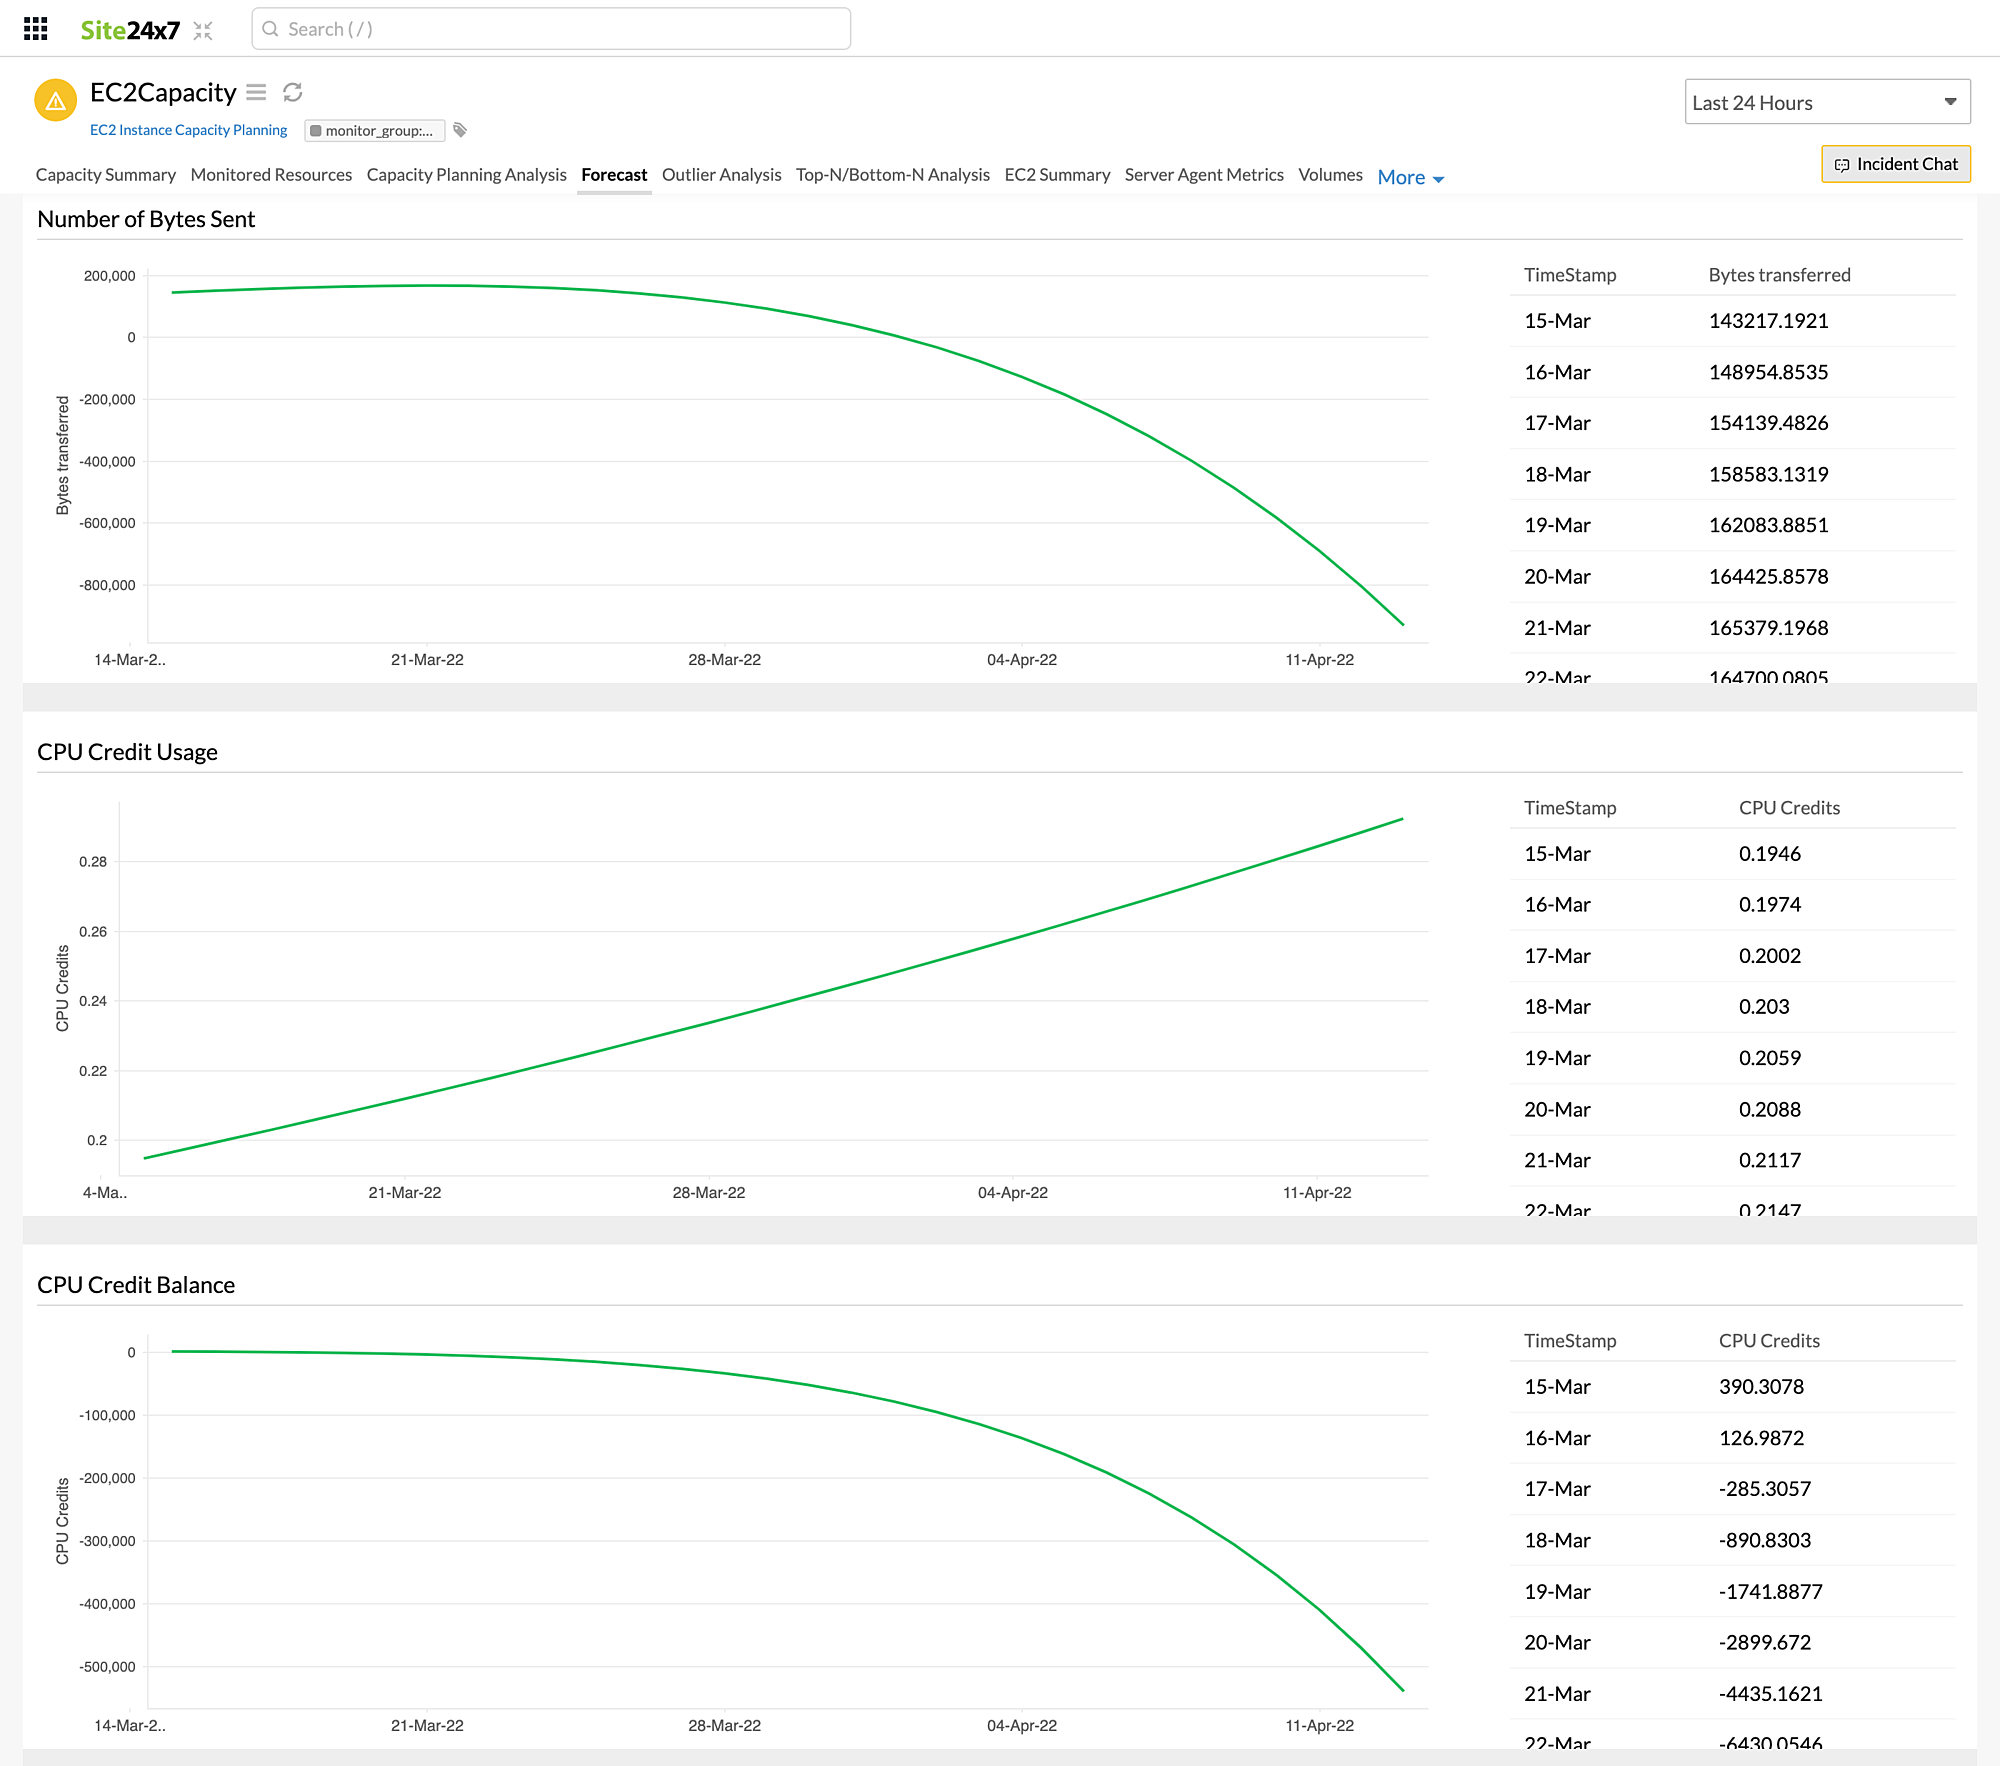Open the EC2 Instance Capacity Planning link
2000x1766 pixels.
click(188, 129)
